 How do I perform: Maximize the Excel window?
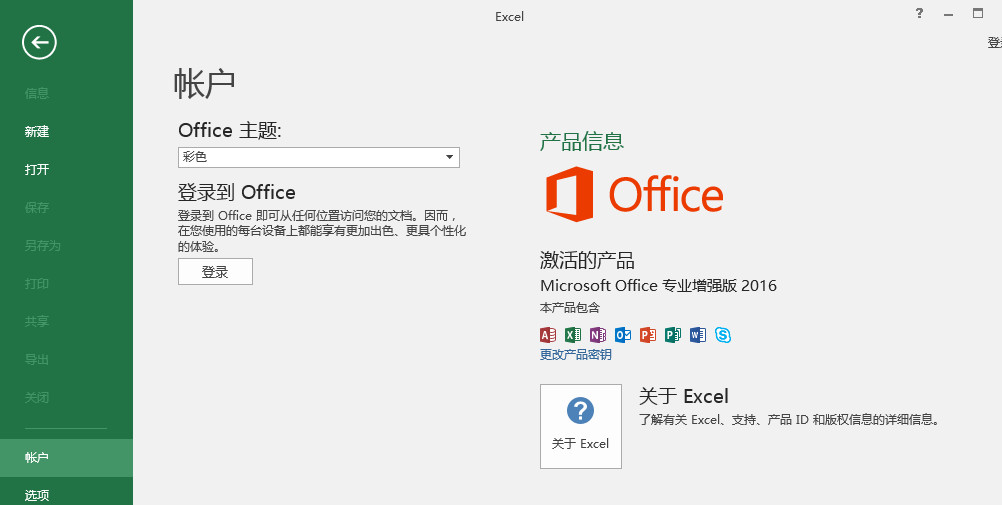[x=978, y=13]
